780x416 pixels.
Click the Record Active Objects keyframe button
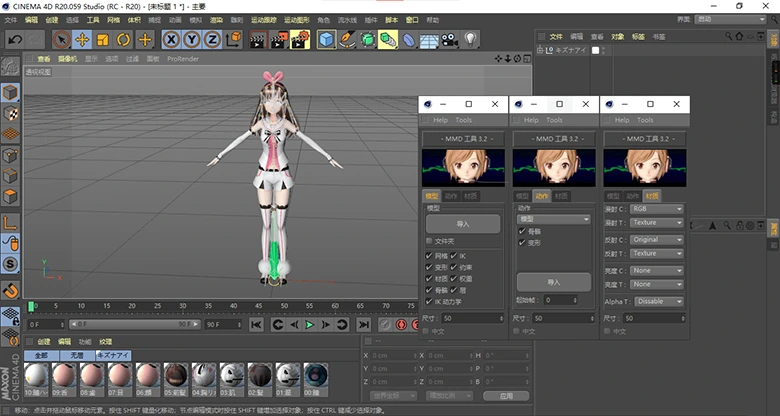[x=400, y=325]
